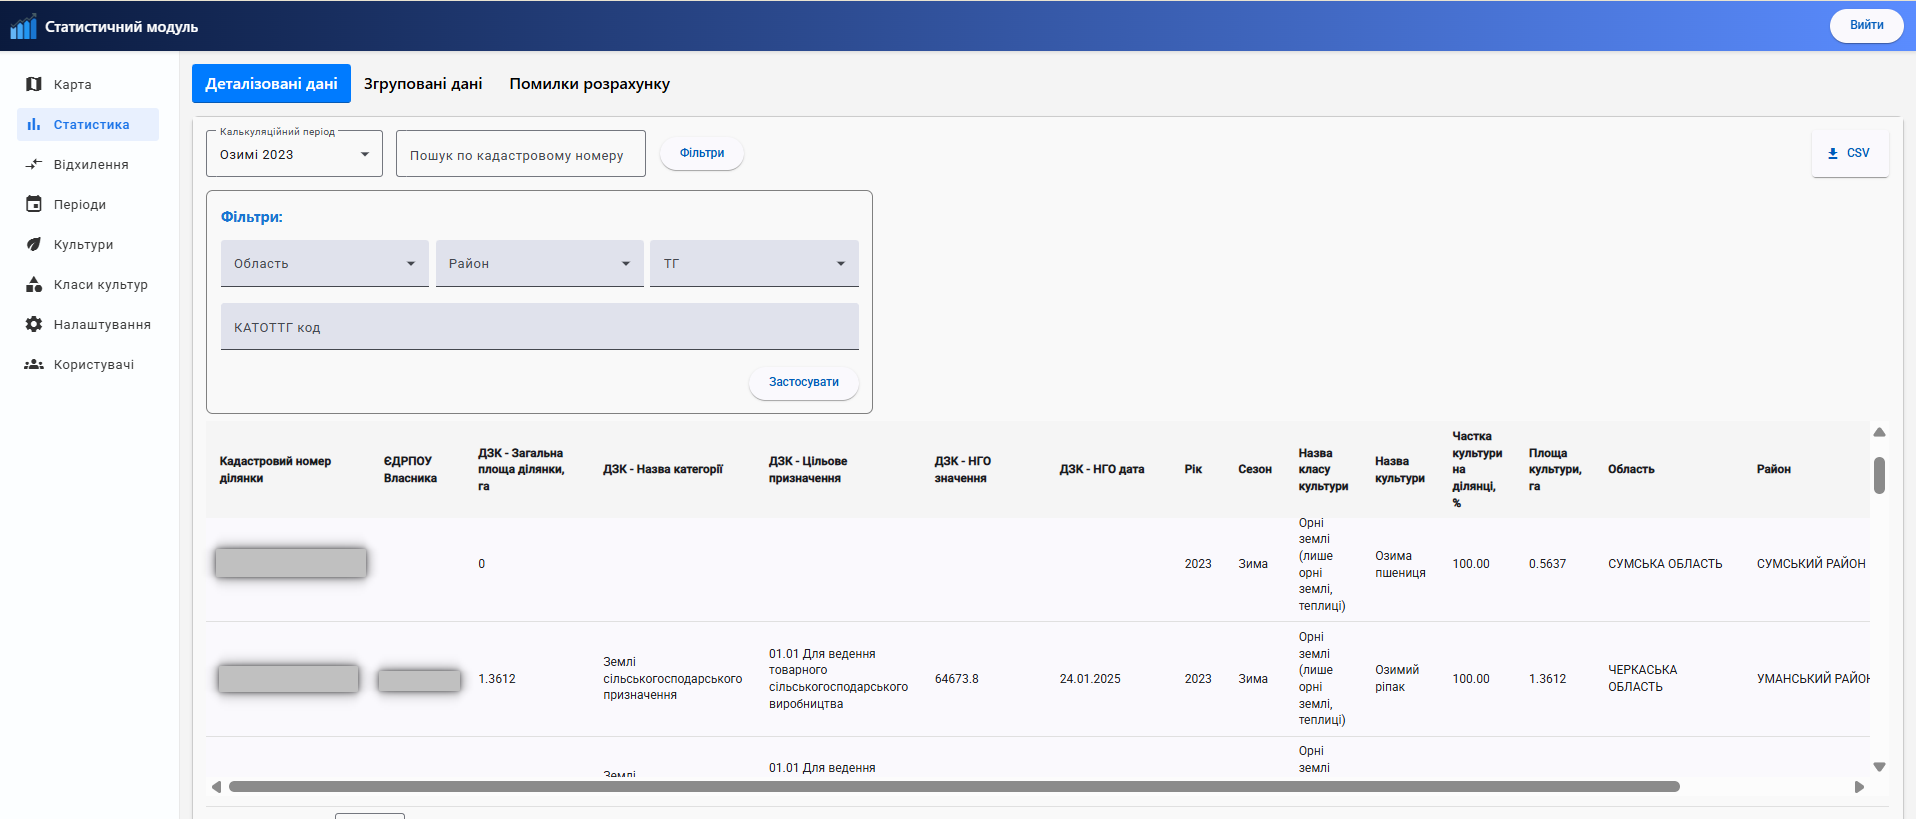Click the people icon for Користувачі
This screenshot has height=819, width=1916.
(34, 364)
